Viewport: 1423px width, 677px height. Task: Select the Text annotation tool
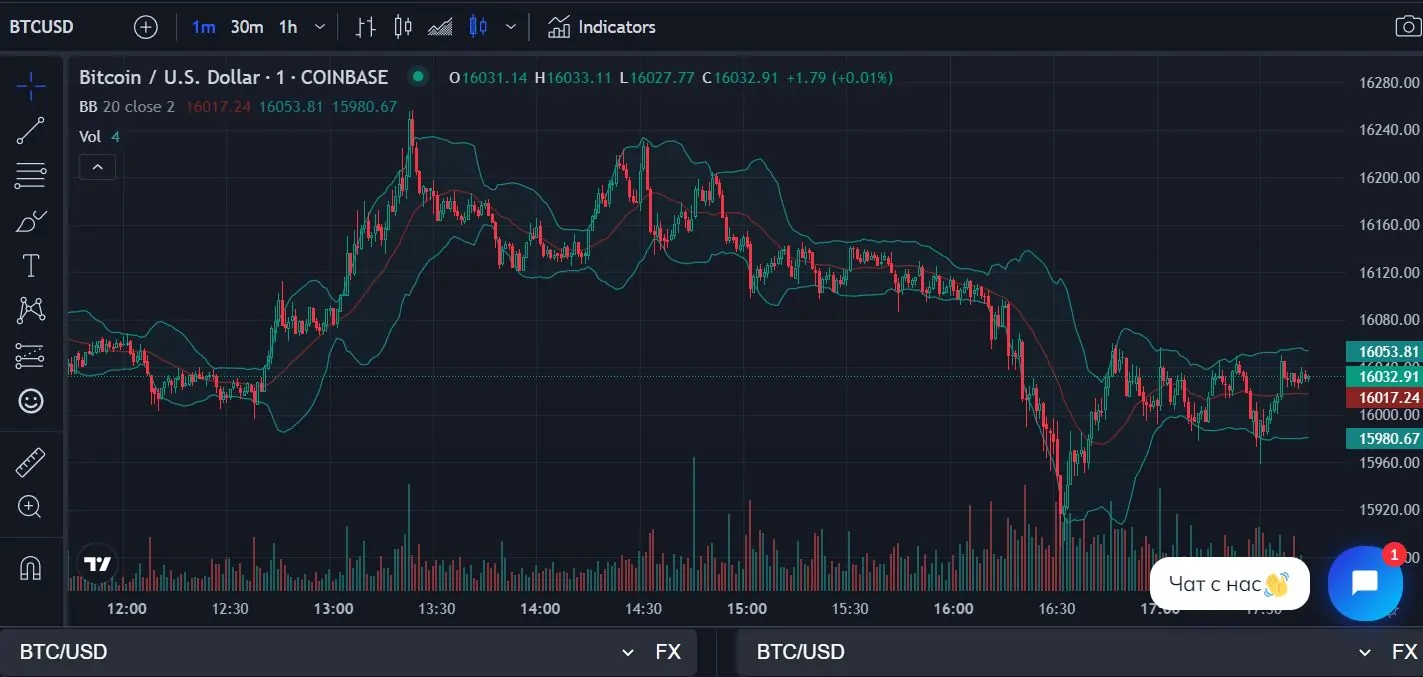click(x=31, y=265)
